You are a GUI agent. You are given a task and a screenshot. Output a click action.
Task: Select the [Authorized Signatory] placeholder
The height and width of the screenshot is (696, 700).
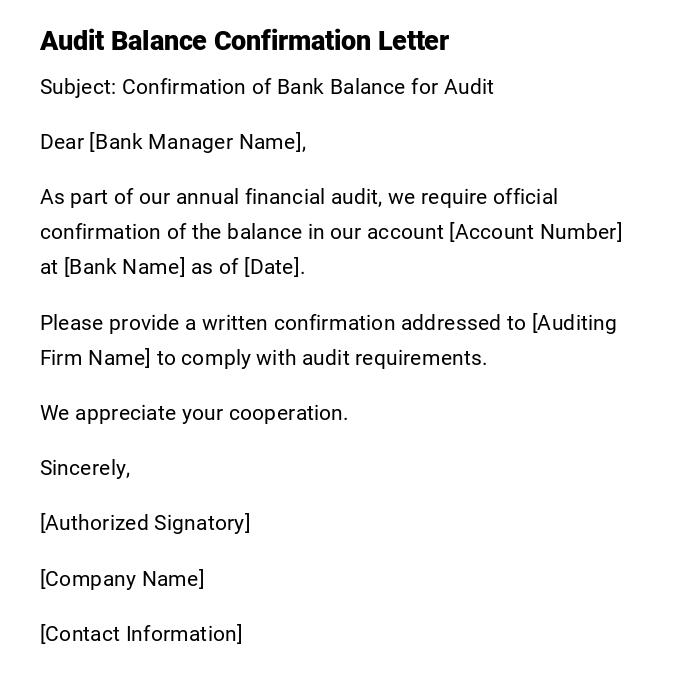tap(145, 523)
